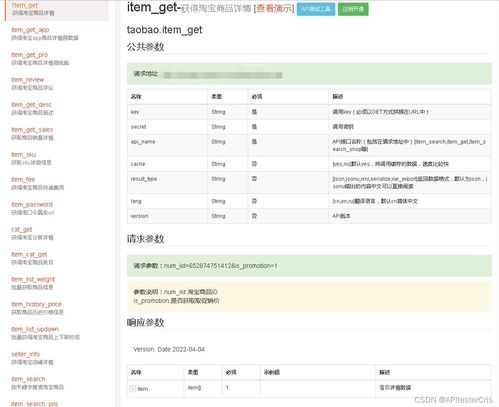Go to item_list_weight API page
Screen dimensions: 499x407
33,279
